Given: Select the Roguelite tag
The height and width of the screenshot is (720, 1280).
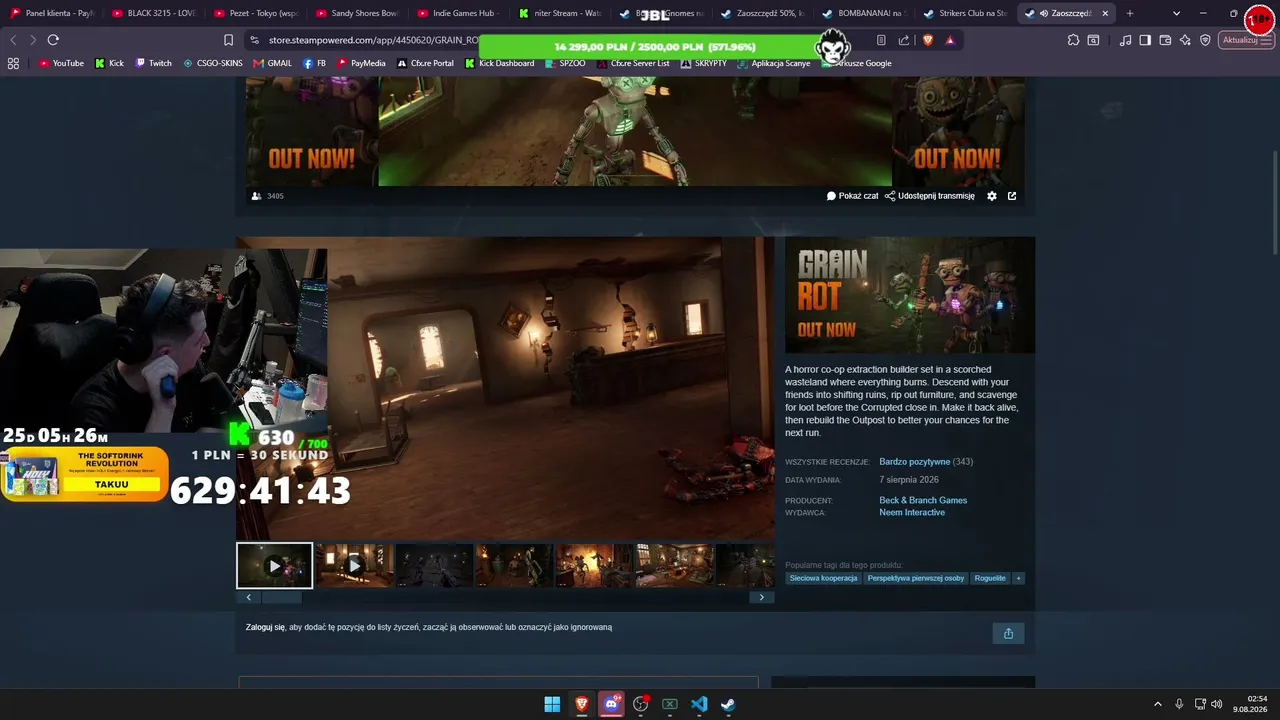Looking at the screenshot, I should click(x=990, y=578).
